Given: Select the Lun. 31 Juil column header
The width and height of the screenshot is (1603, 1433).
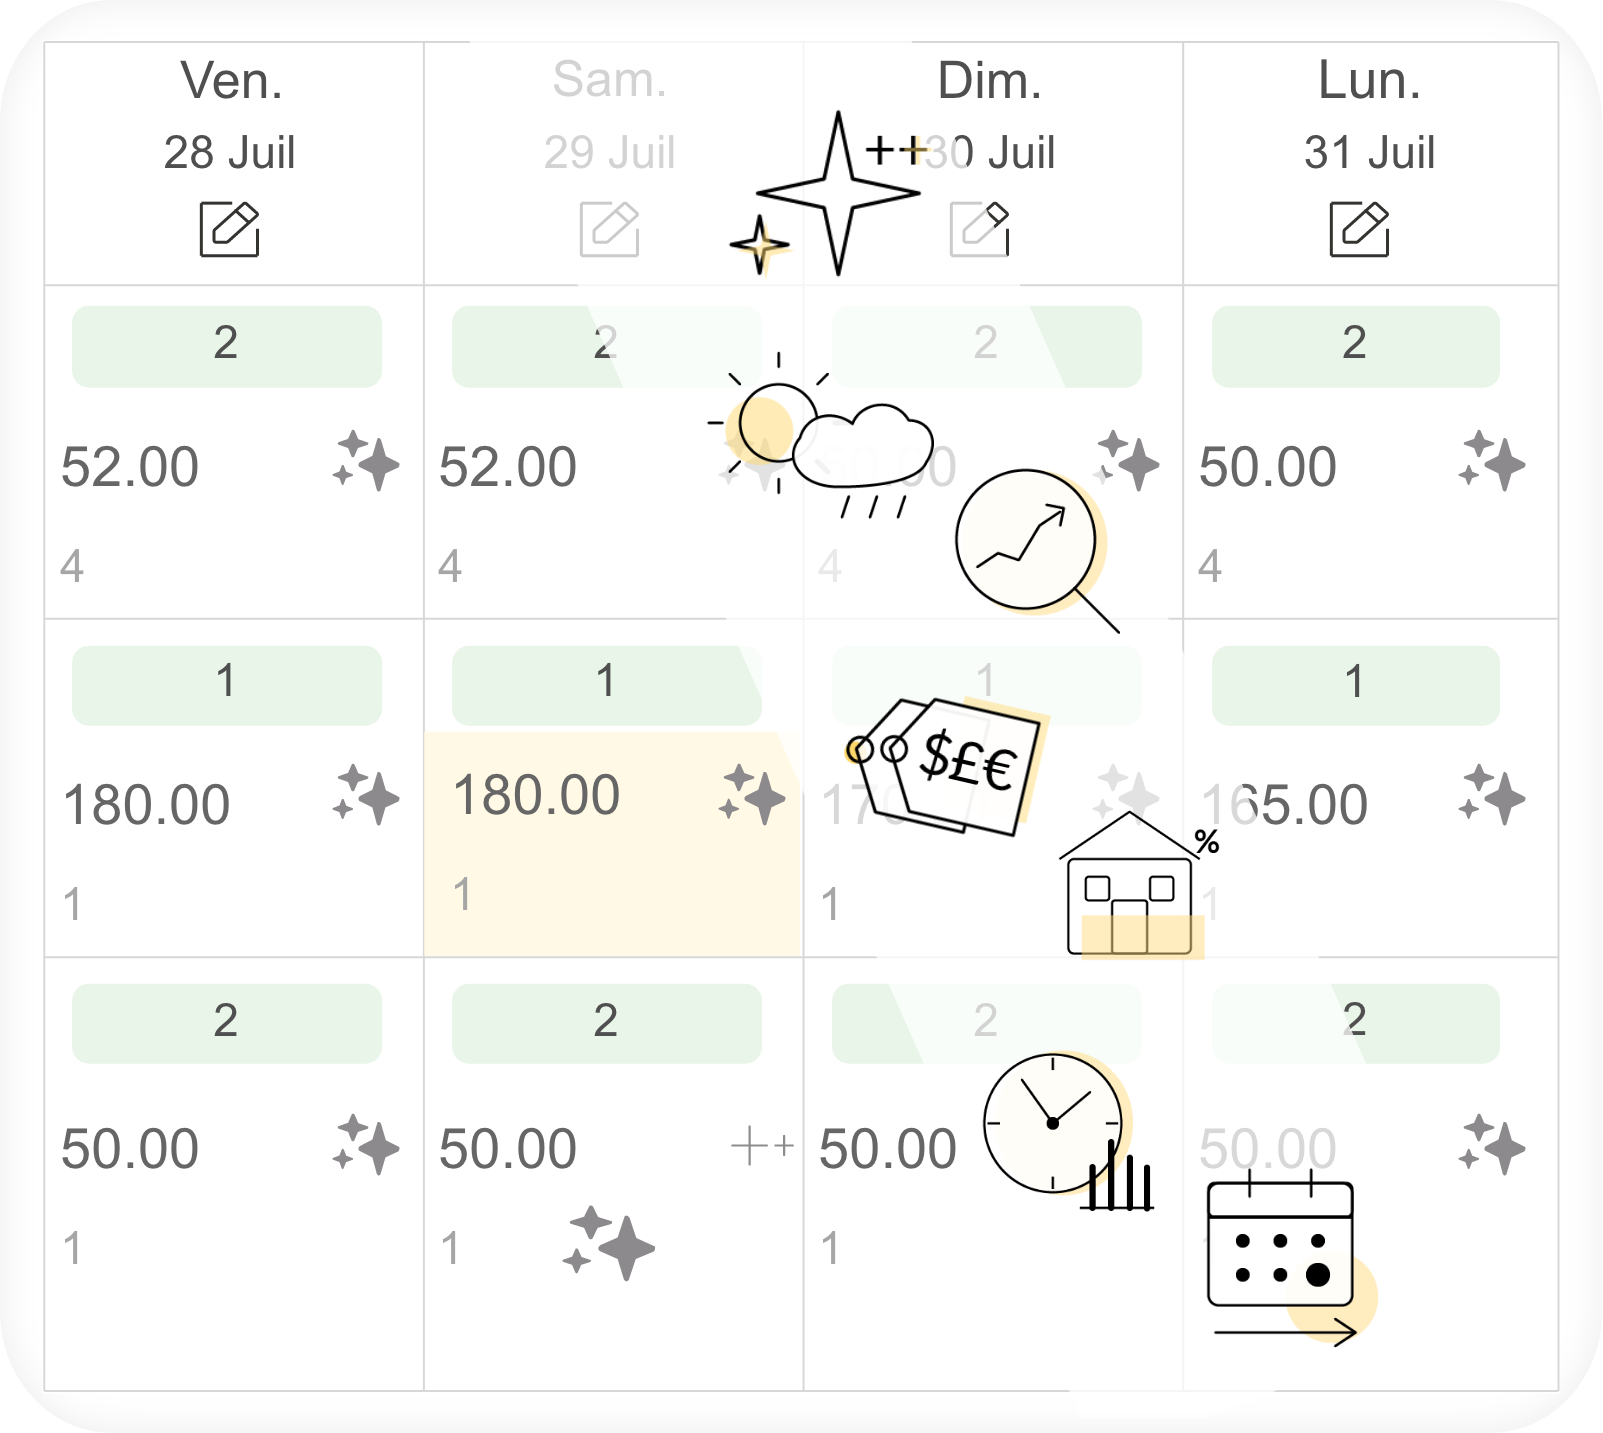Looking at the screenshot, I should coord(1370,163).
